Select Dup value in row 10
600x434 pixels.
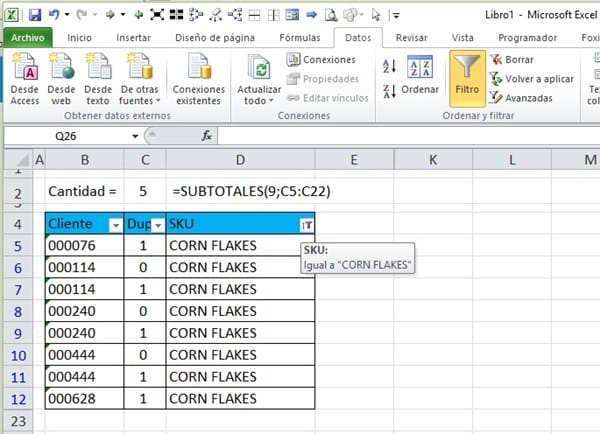145,355
